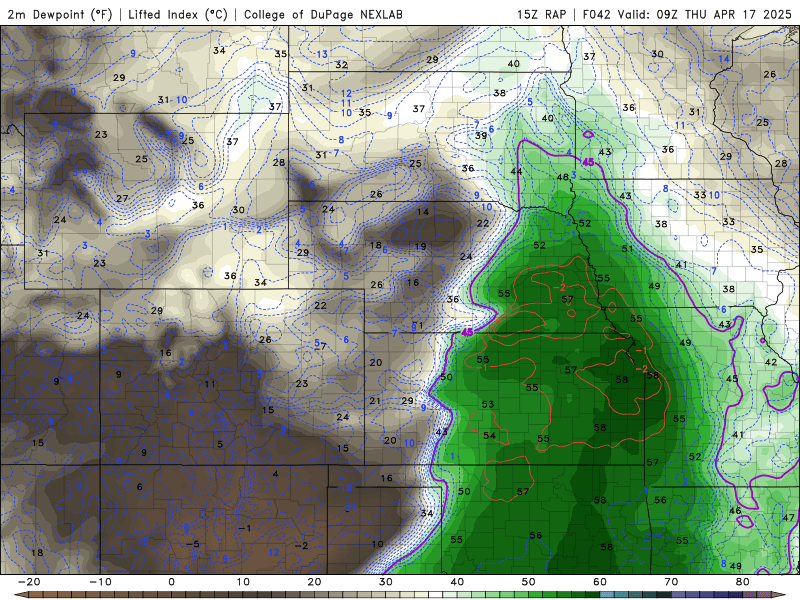800x600 pixels.
Task: Click the '80' color scale label
Action: (743, 582)
